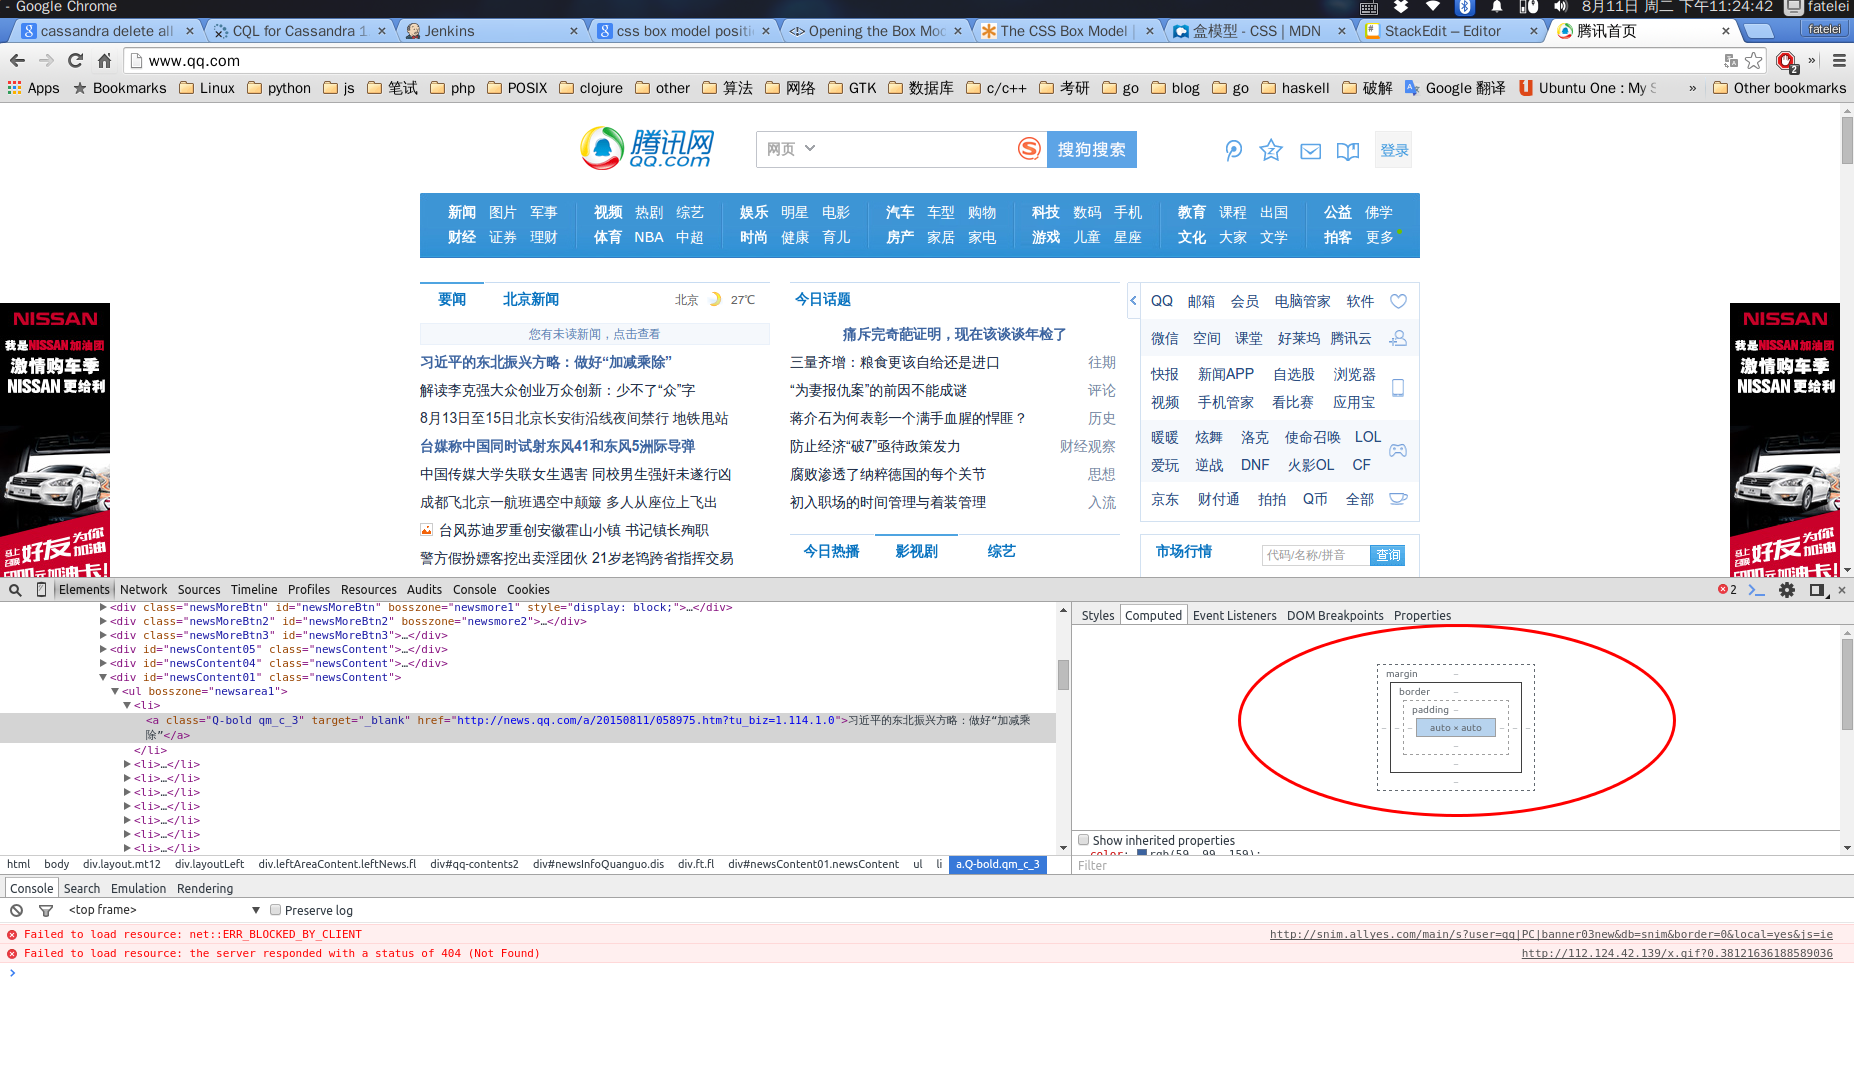Viewport: 1854px width, 1073px height.
Task: Click the 查询 stock query button
Action: click(x=1388, y=555)
